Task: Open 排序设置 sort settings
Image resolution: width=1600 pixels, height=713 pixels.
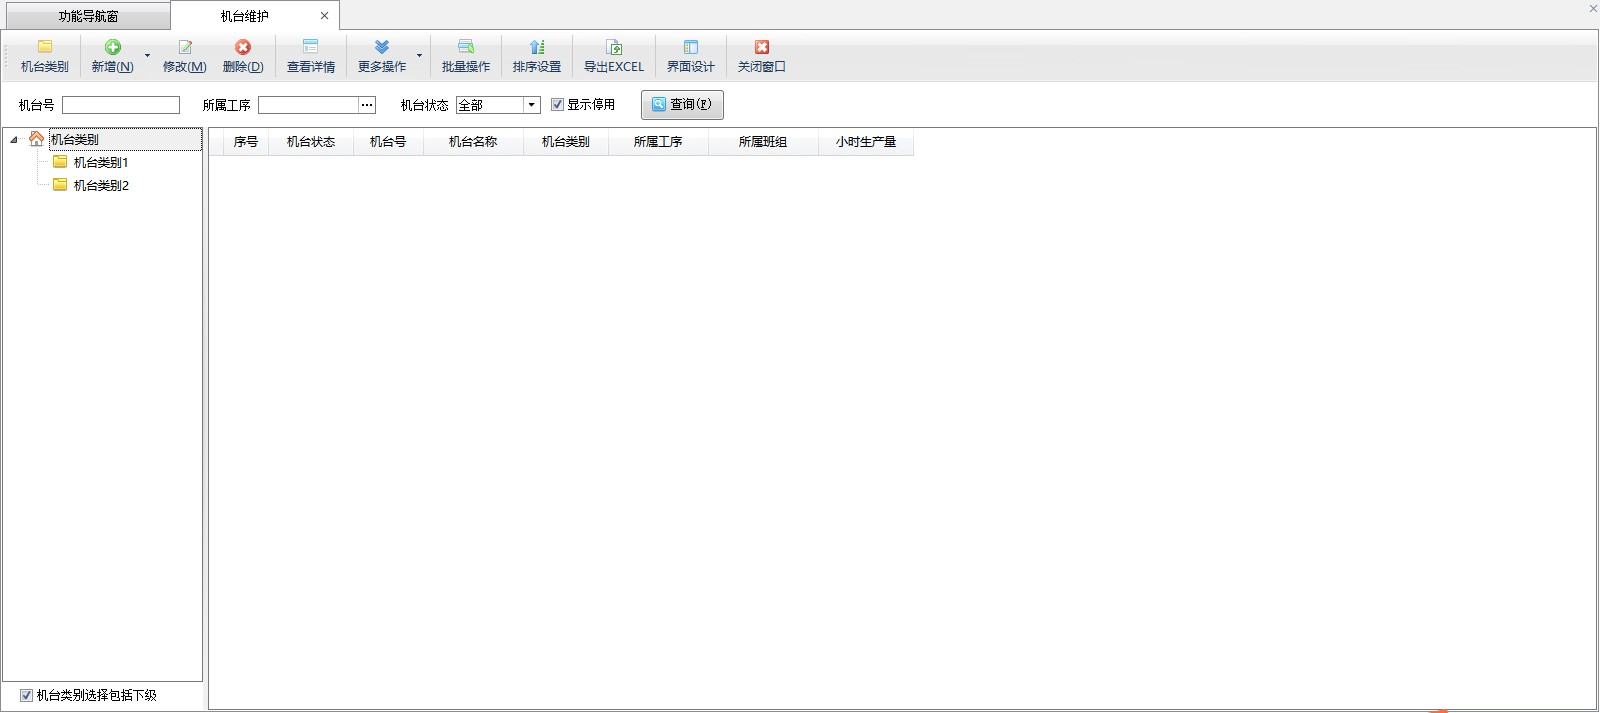Action: coord(537,47)
